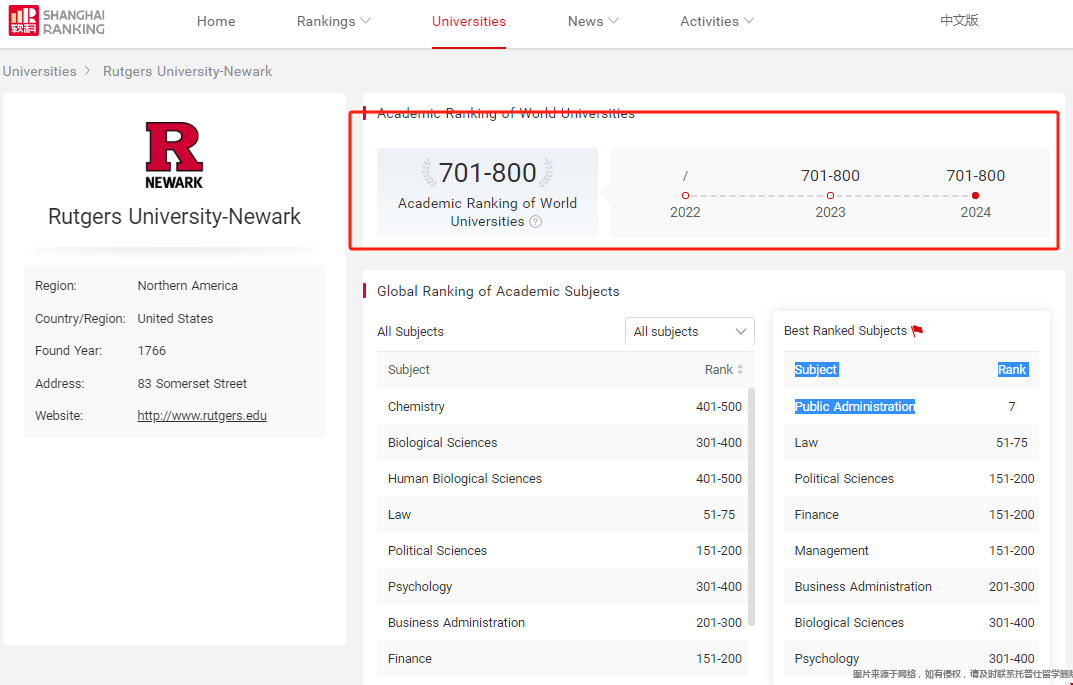
Task: Click Psychology in the All Subjects table
Action: [563, 586]
